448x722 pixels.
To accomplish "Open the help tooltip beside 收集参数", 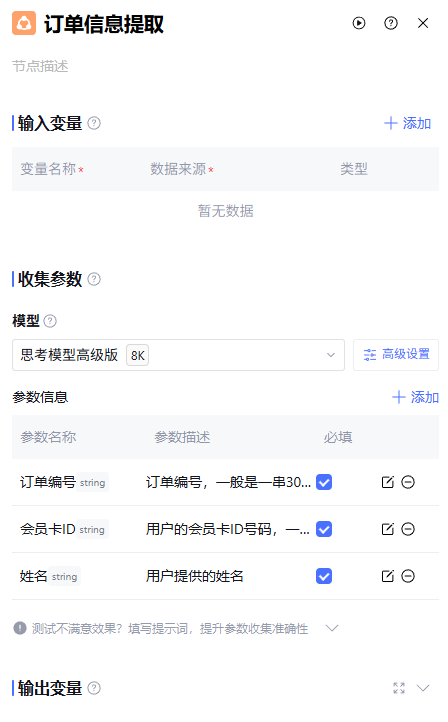I will click(94, 279).
